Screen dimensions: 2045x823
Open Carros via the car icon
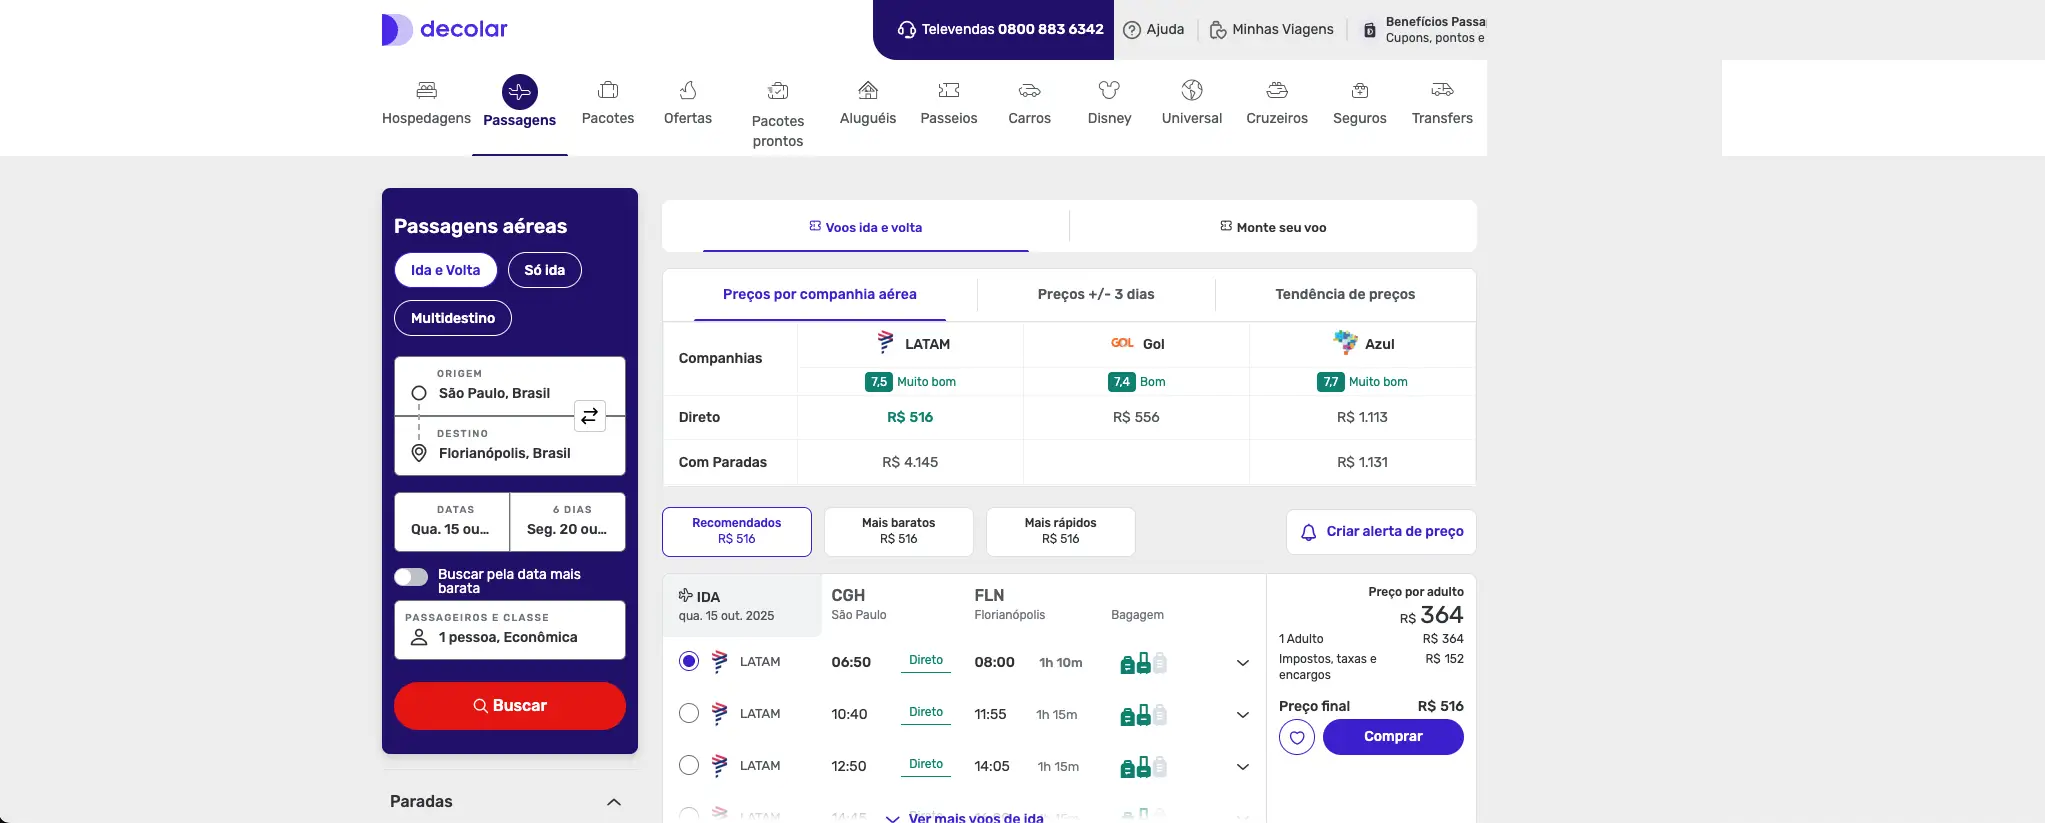(1029, 91)
